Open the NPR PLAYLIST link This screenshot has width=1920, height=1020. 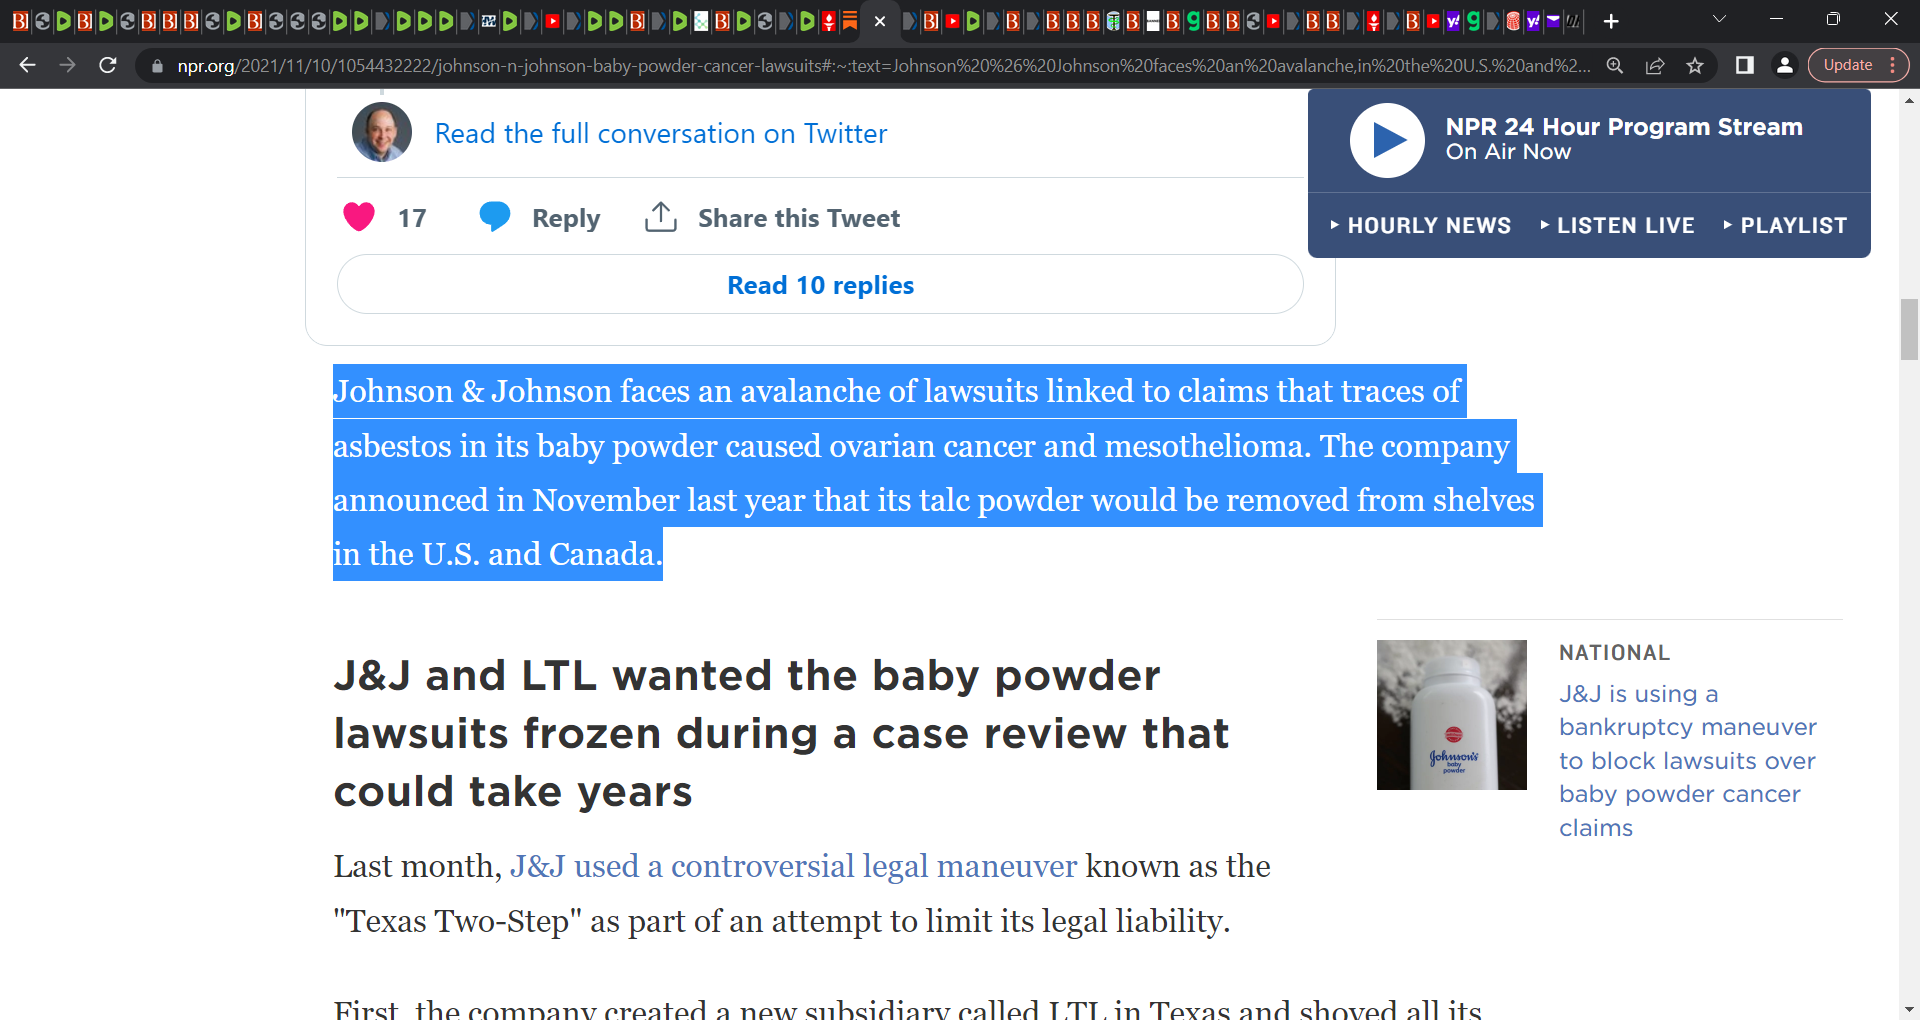click(1785, 226)
